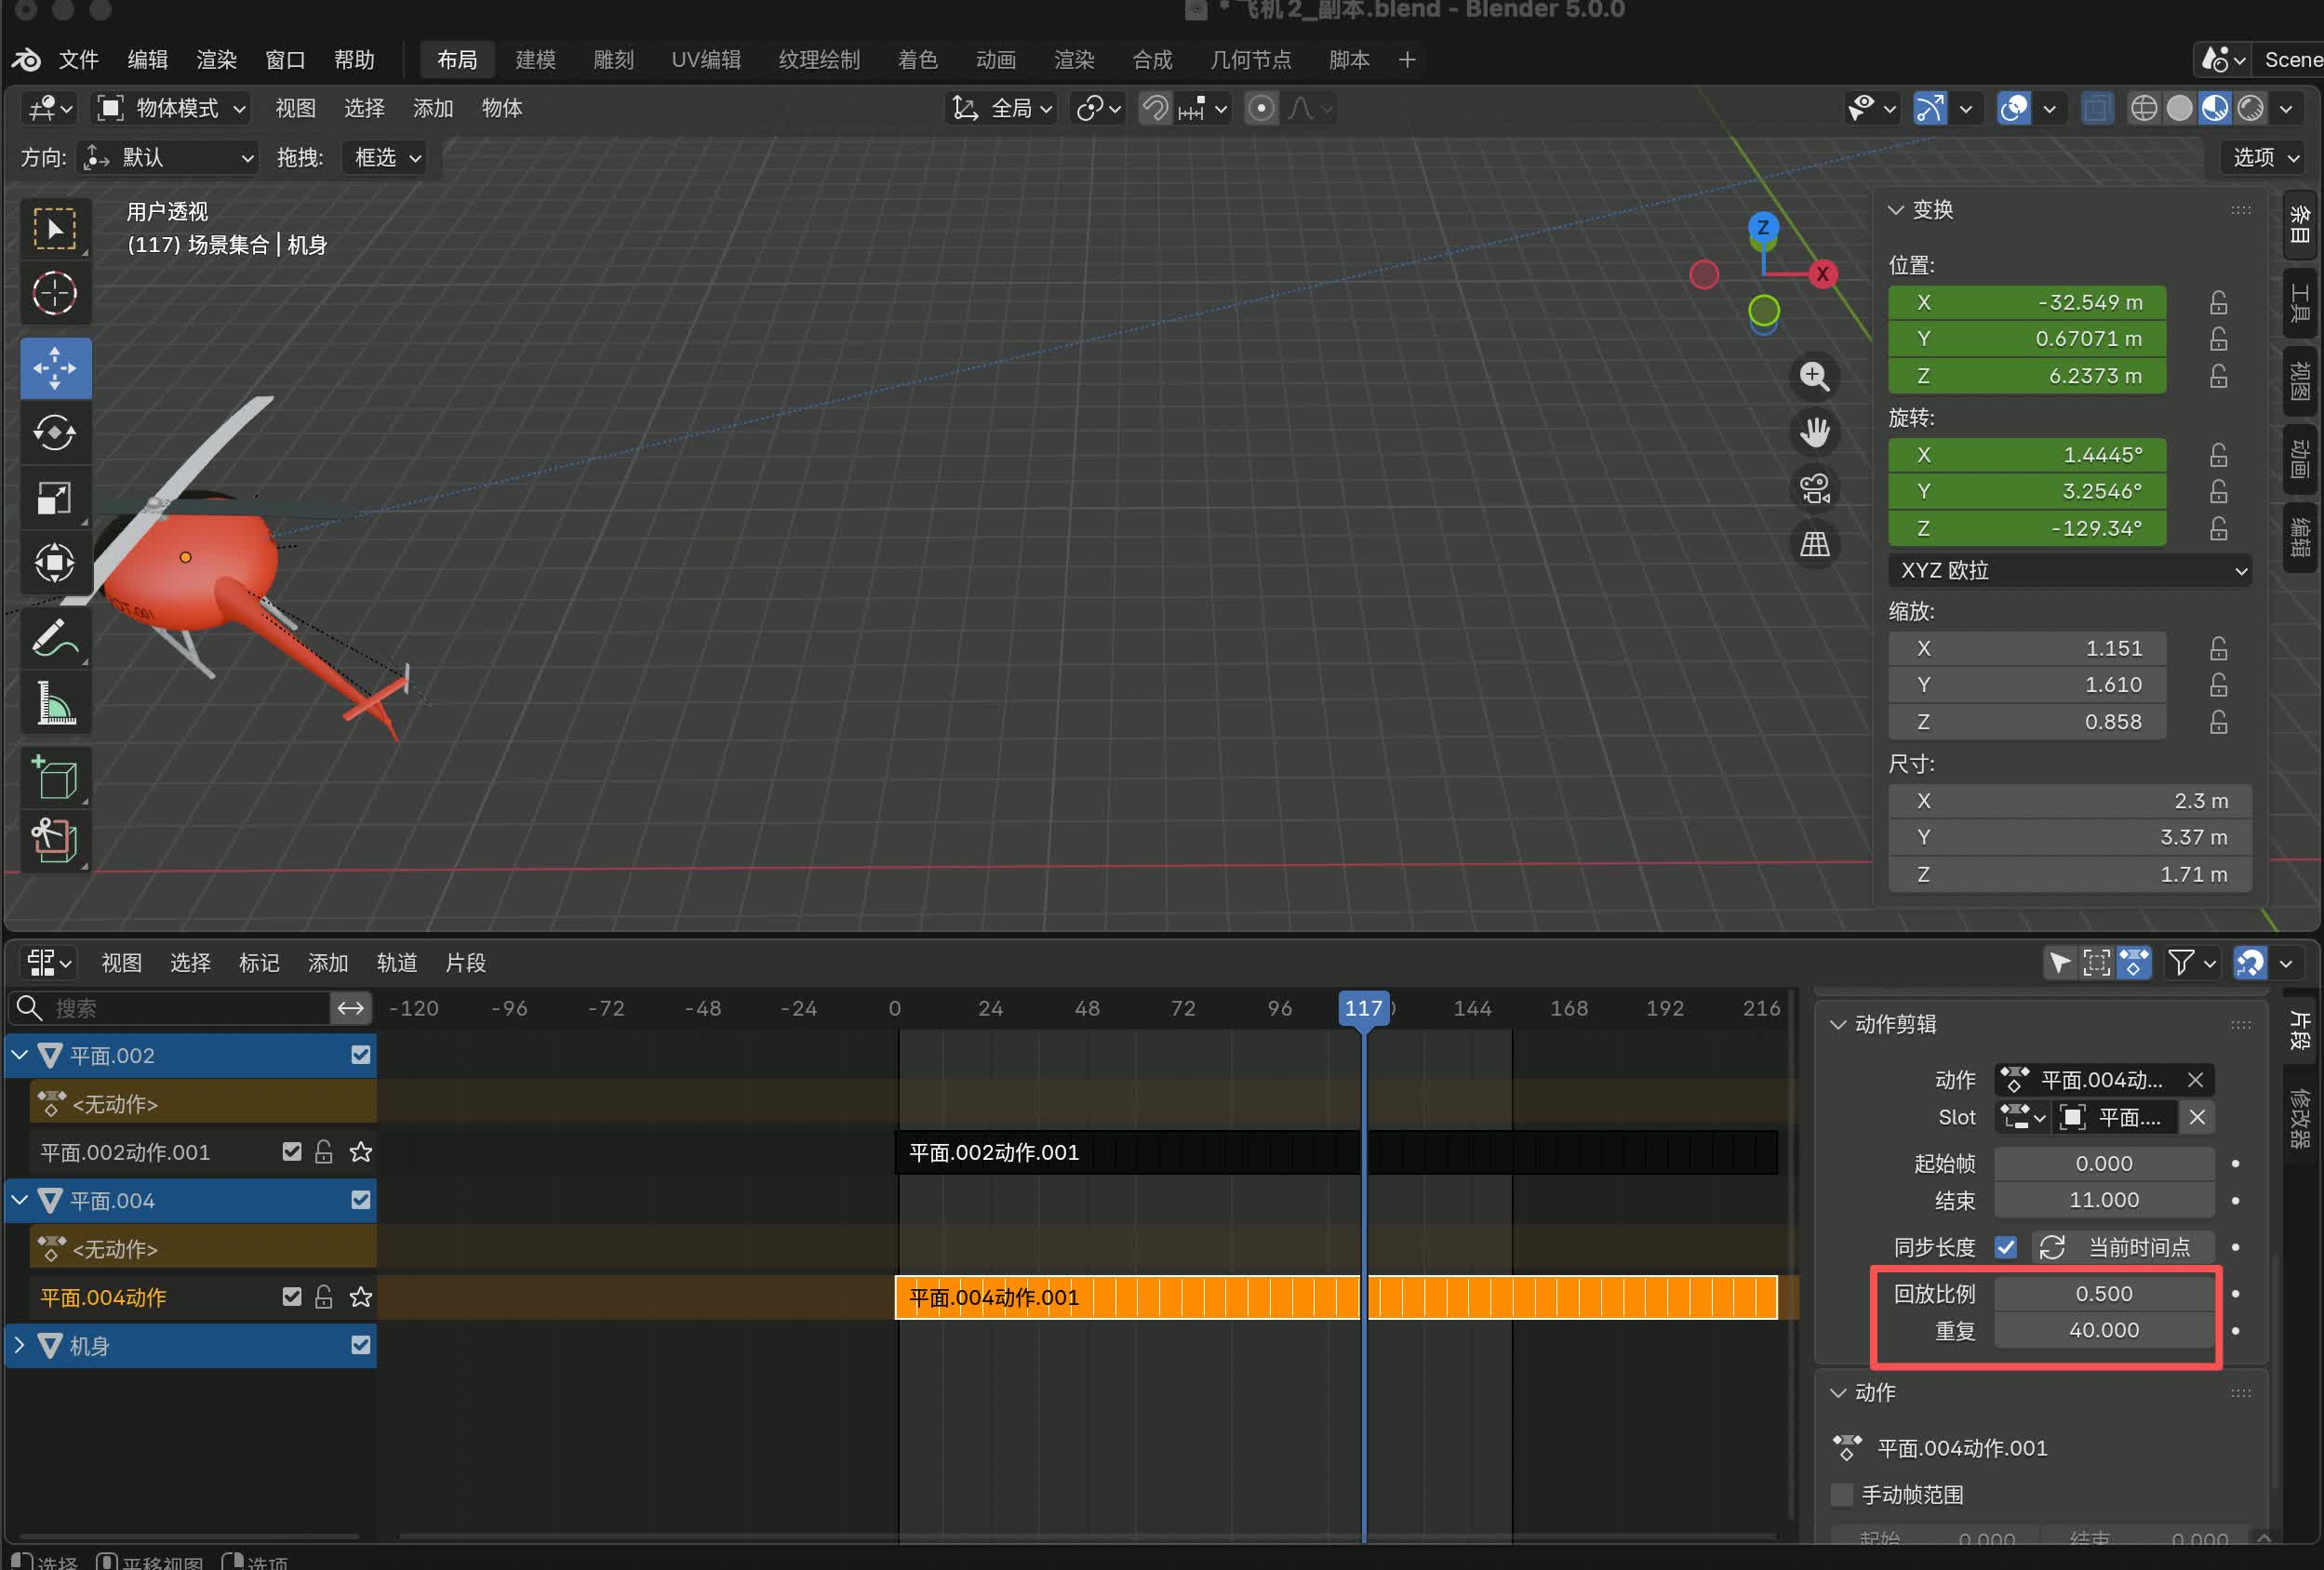The width and height of the screenshot is (2324, 1570).
Task: Disable the 同步长度 checkbox
Action: click(2006, 1247)
